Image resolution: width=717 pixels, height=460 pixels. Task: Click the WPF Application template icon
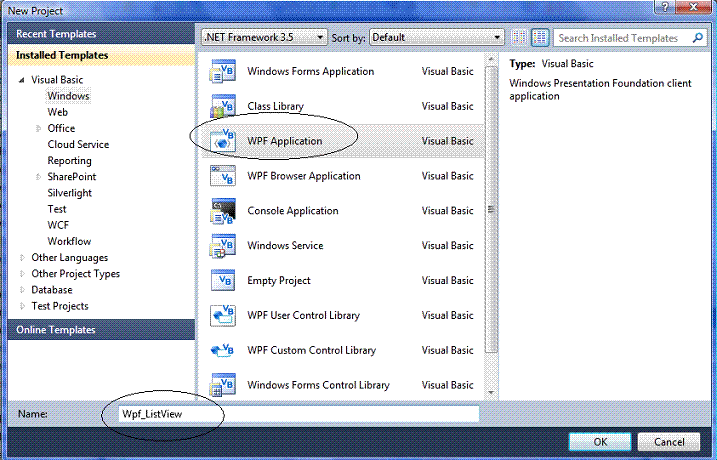tap(223, 141)
